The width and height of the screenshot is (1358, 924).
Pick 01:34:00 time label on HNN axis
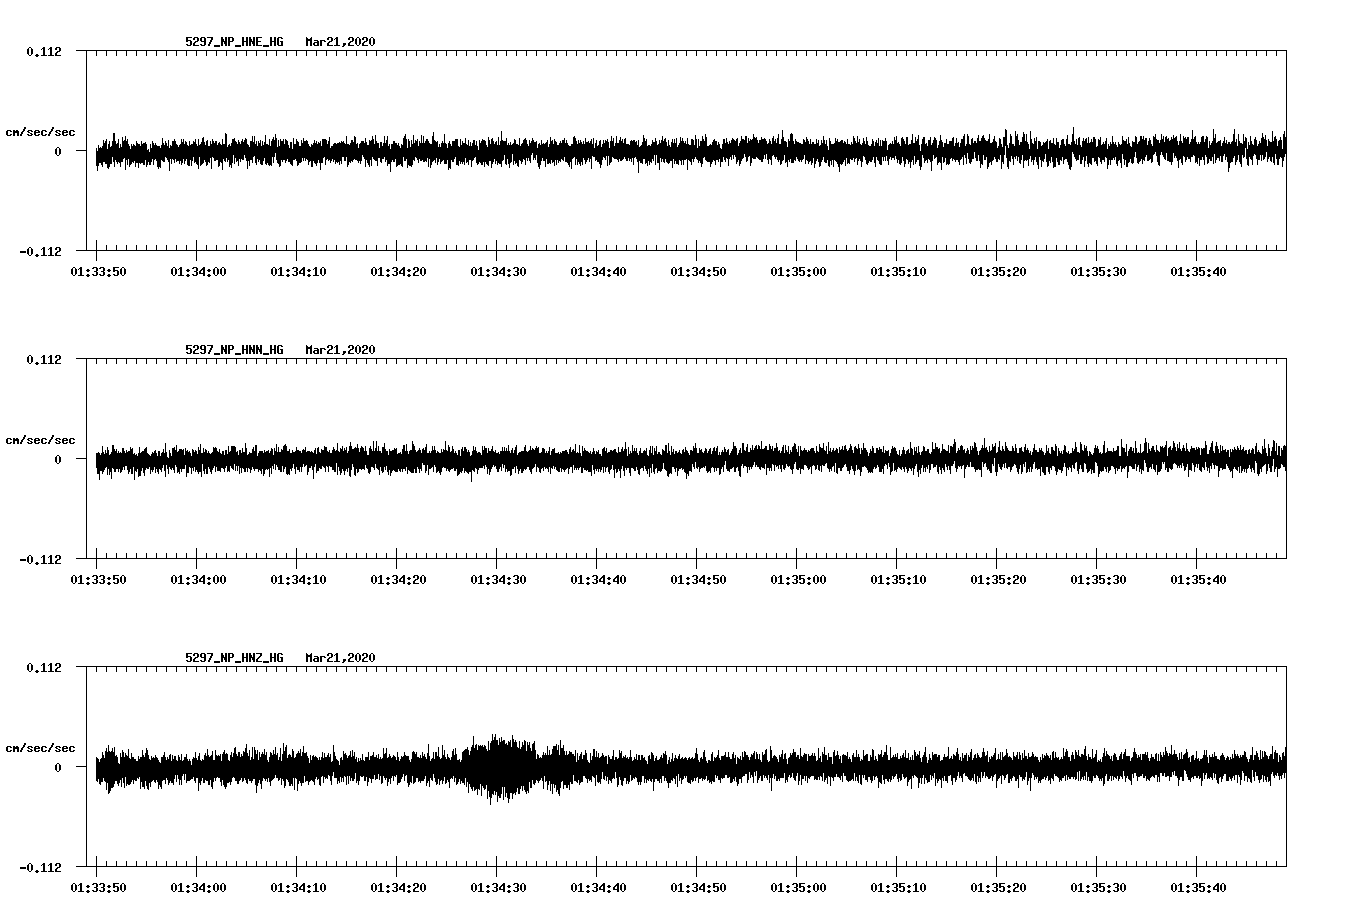[x=198, y=580]
